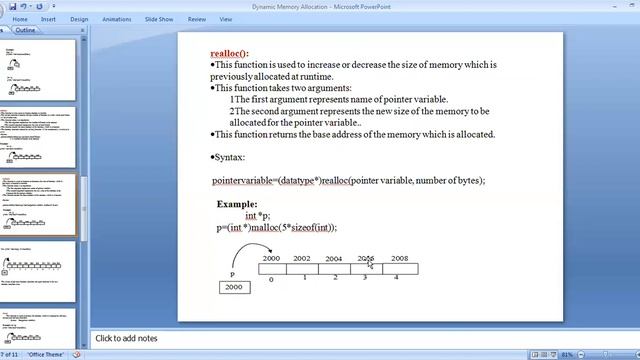This screenshot has height=360, width=640.
Task: Click memory cell labeled 2002 index 1
Action: (x=302, y=269)
